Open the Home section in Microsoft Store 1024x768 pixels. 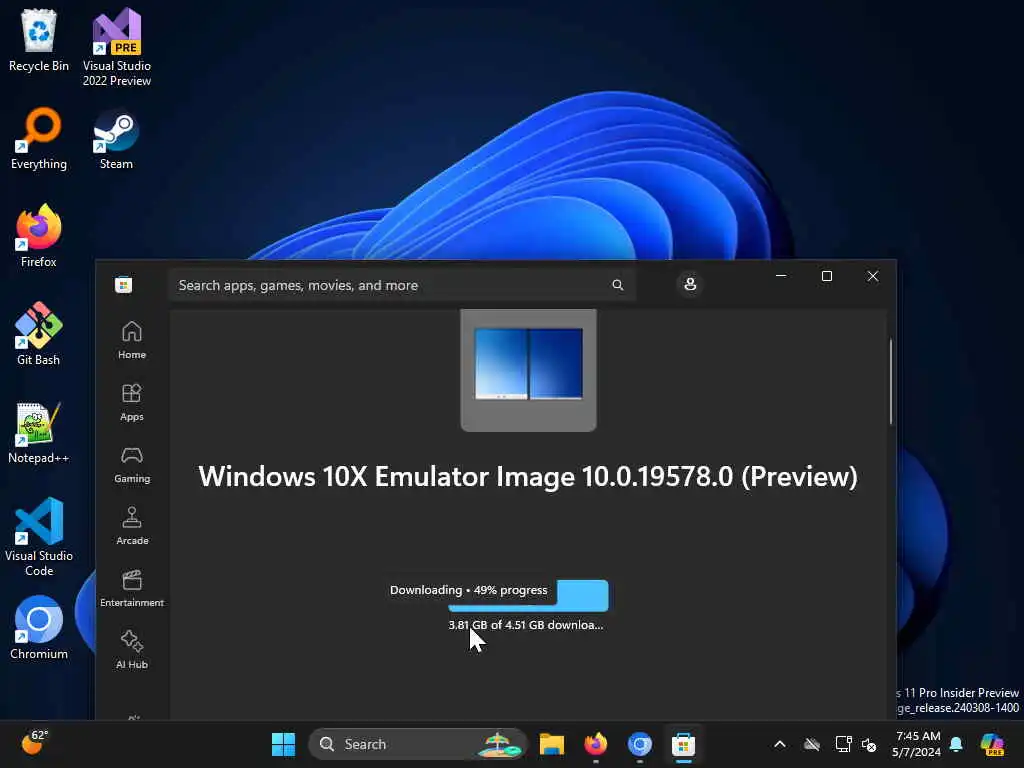[132, 340]
